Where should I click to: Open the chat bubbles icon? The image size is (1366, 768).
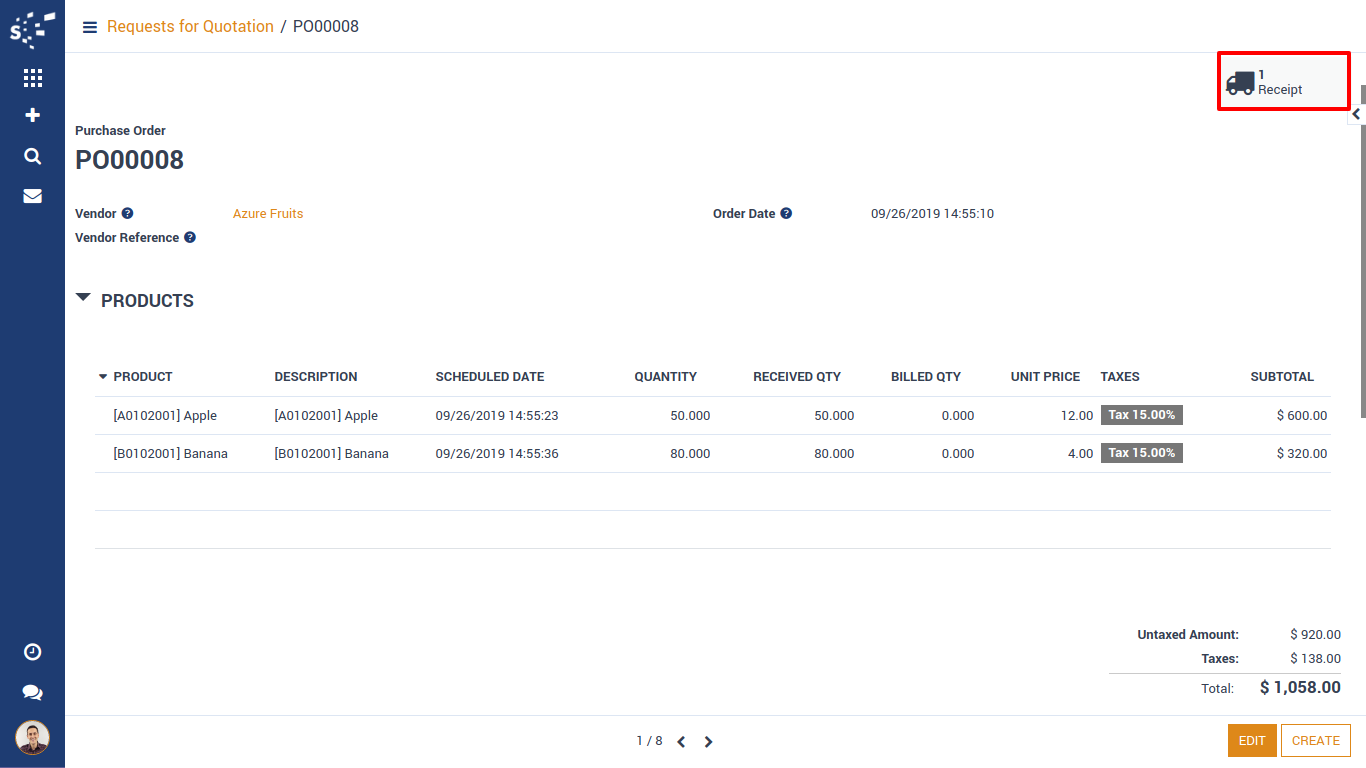pyautogui.click(x=32, y=693)
